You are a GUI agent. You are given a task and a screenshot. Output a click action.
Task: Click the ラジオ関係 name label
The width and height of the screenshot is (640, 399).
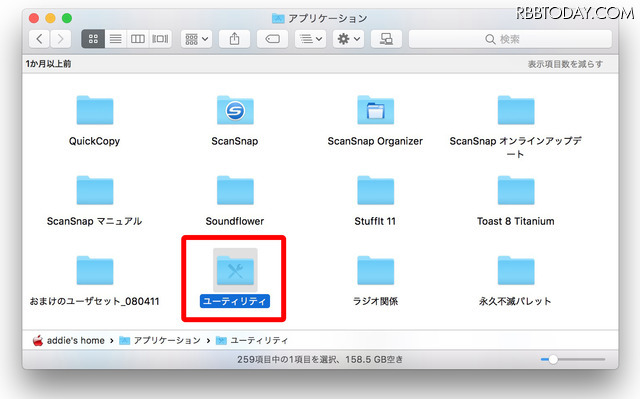click(375, 301)
